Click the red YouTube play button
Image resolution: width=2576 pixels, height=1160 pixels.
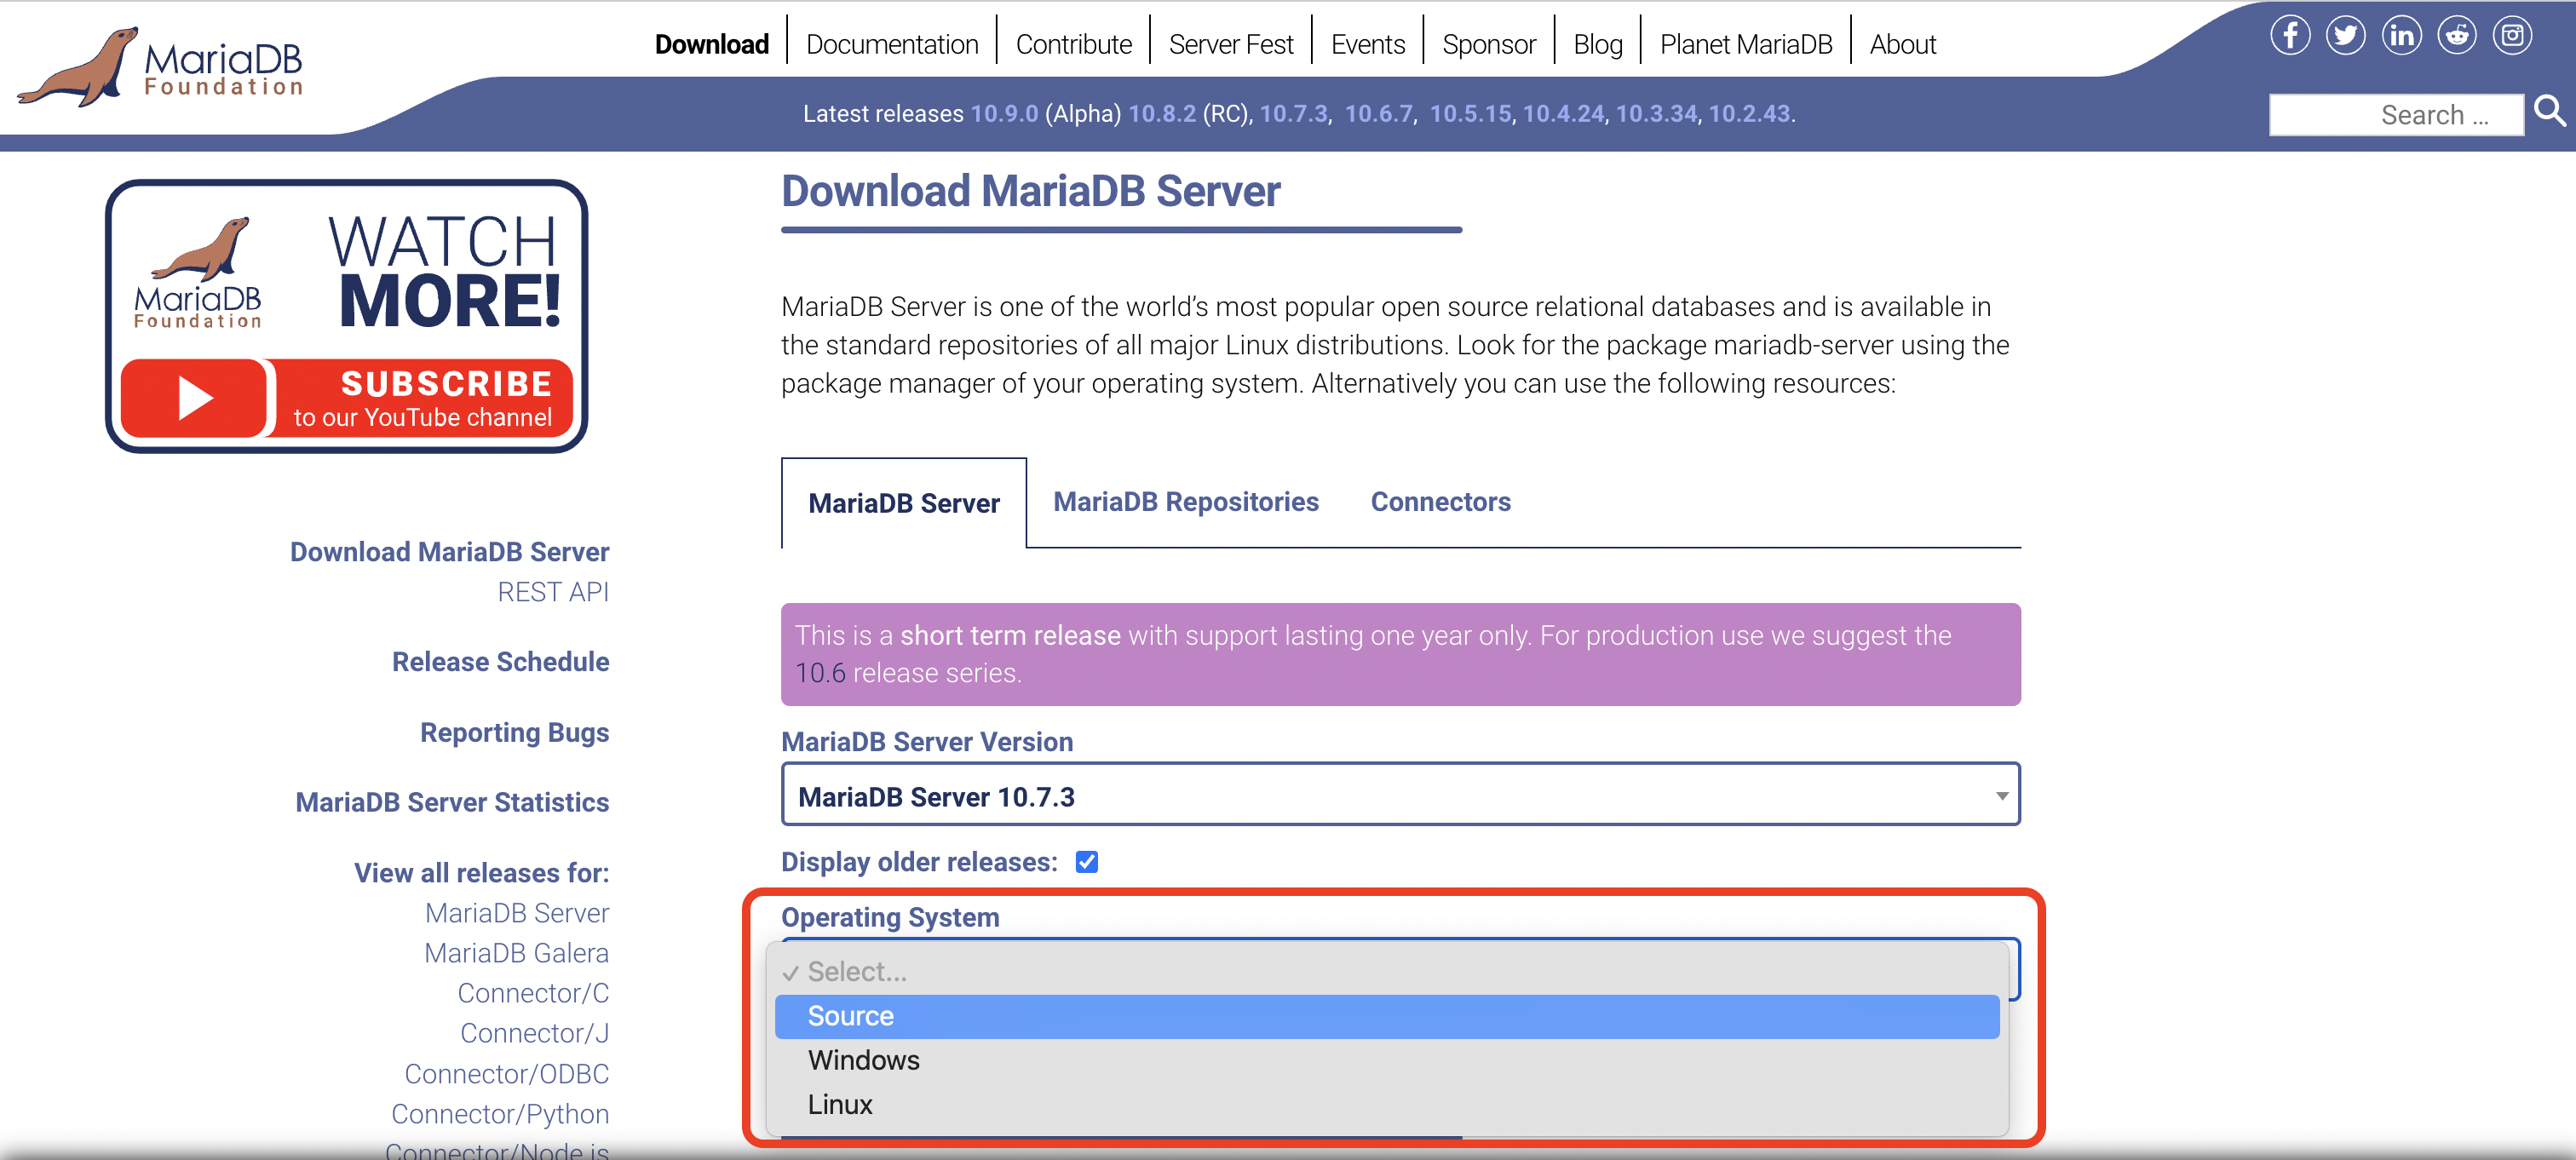[x=194, y=398]
